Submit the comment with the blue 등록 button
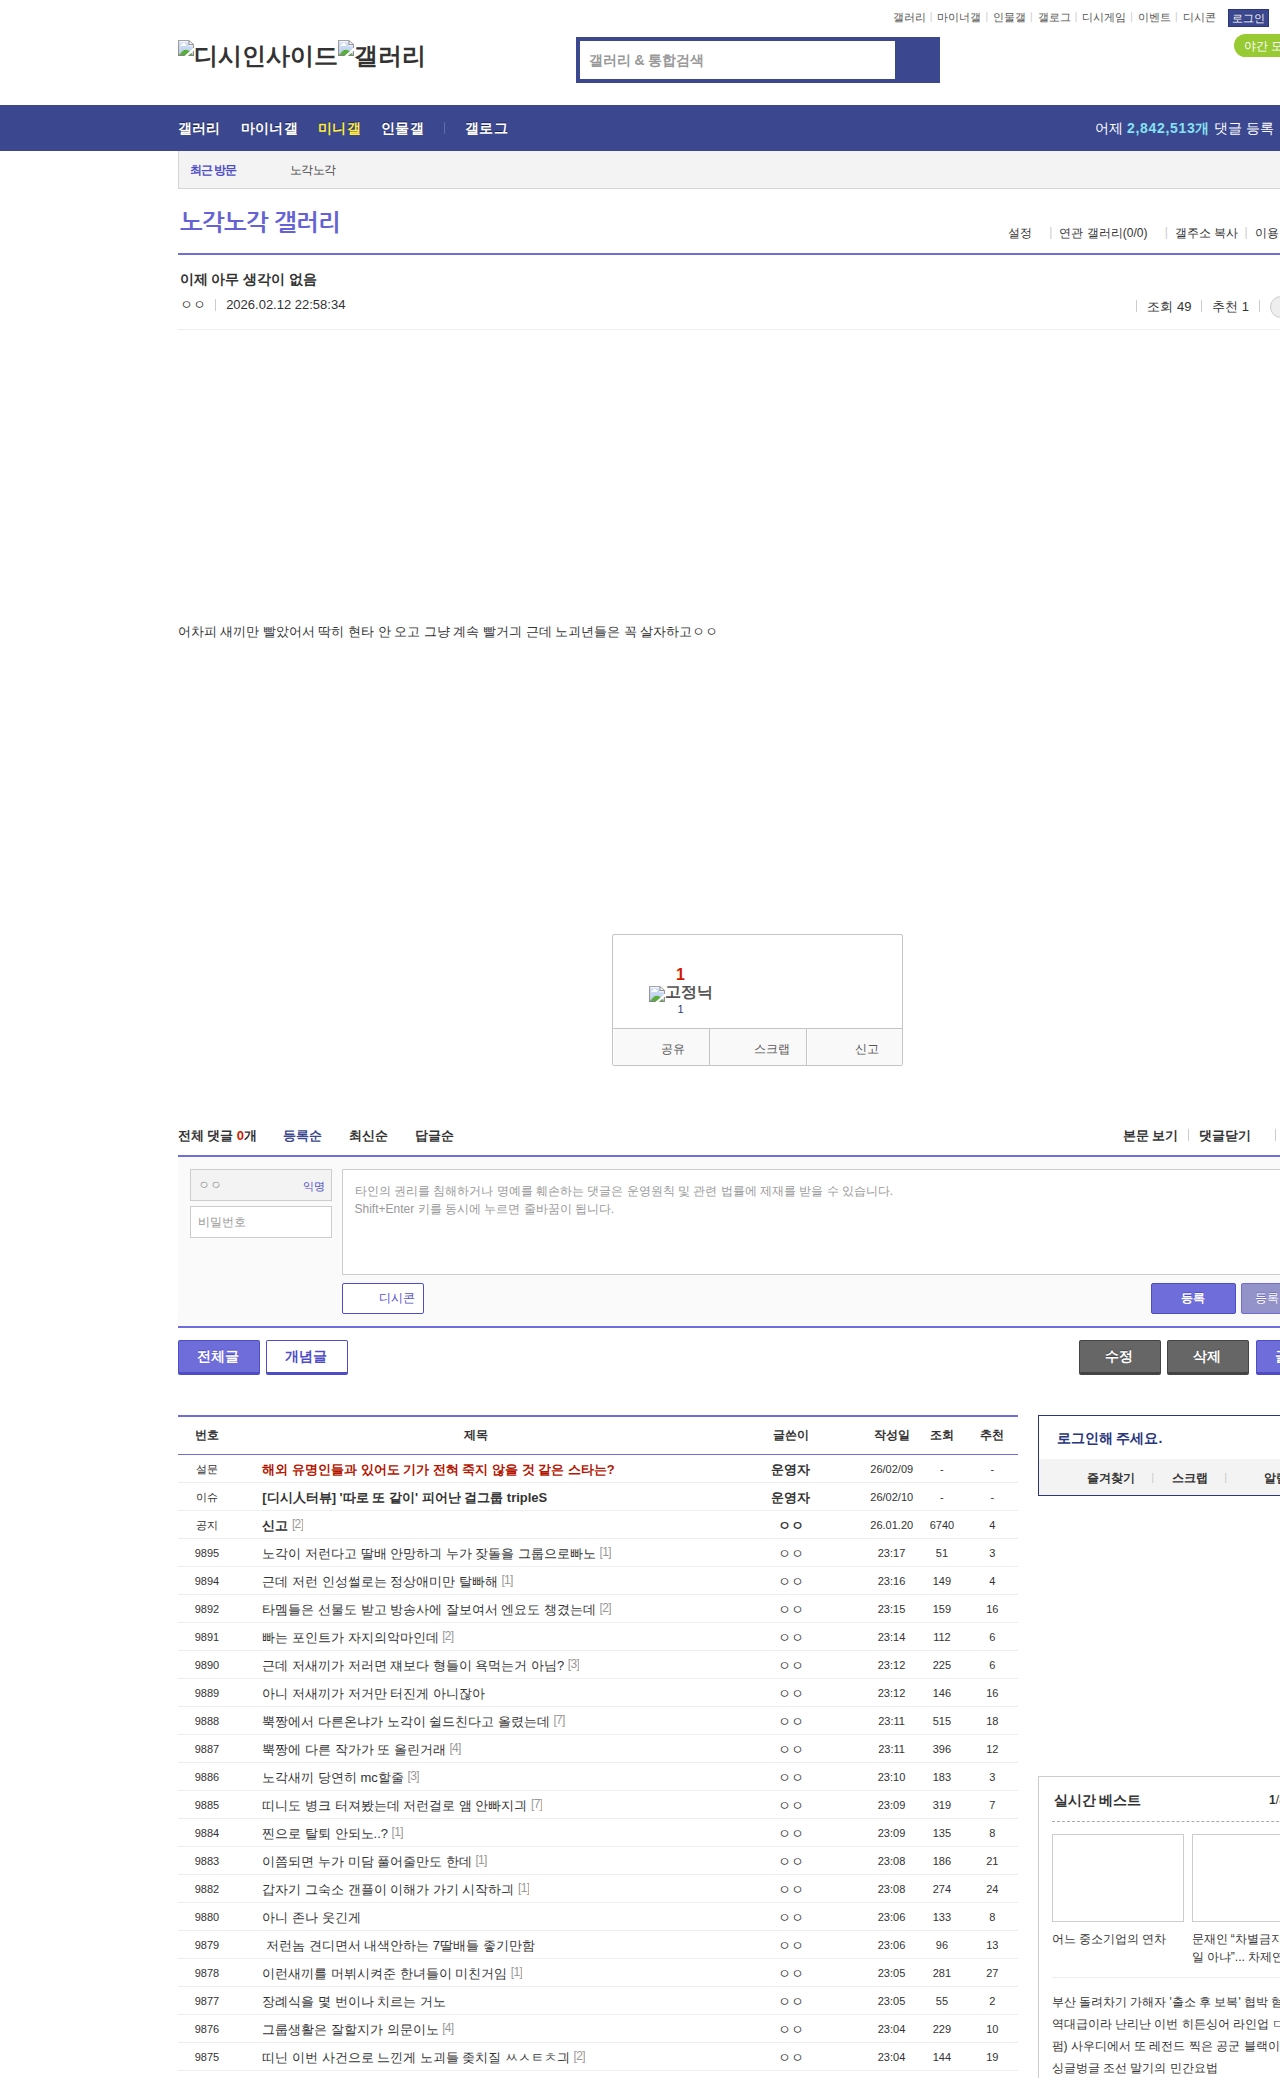Screen dimensions: 1280x2078 [1193, 1298]
